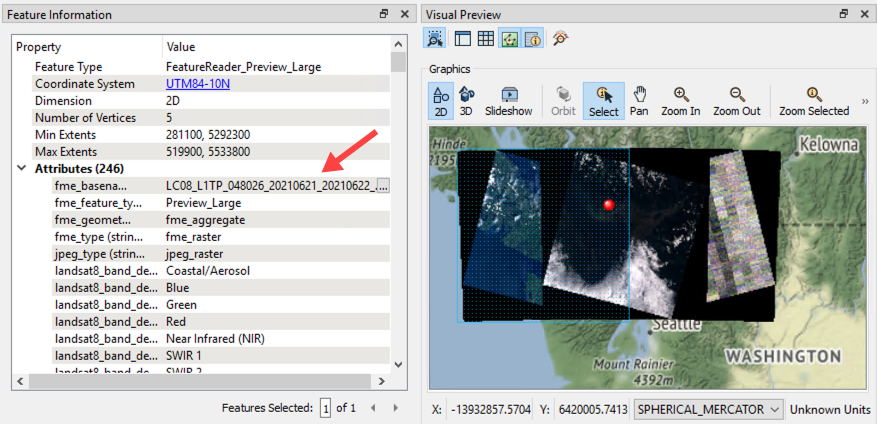Click the colorful striped raster in map
The image size is (877, 424).
(x=738, y=227)
